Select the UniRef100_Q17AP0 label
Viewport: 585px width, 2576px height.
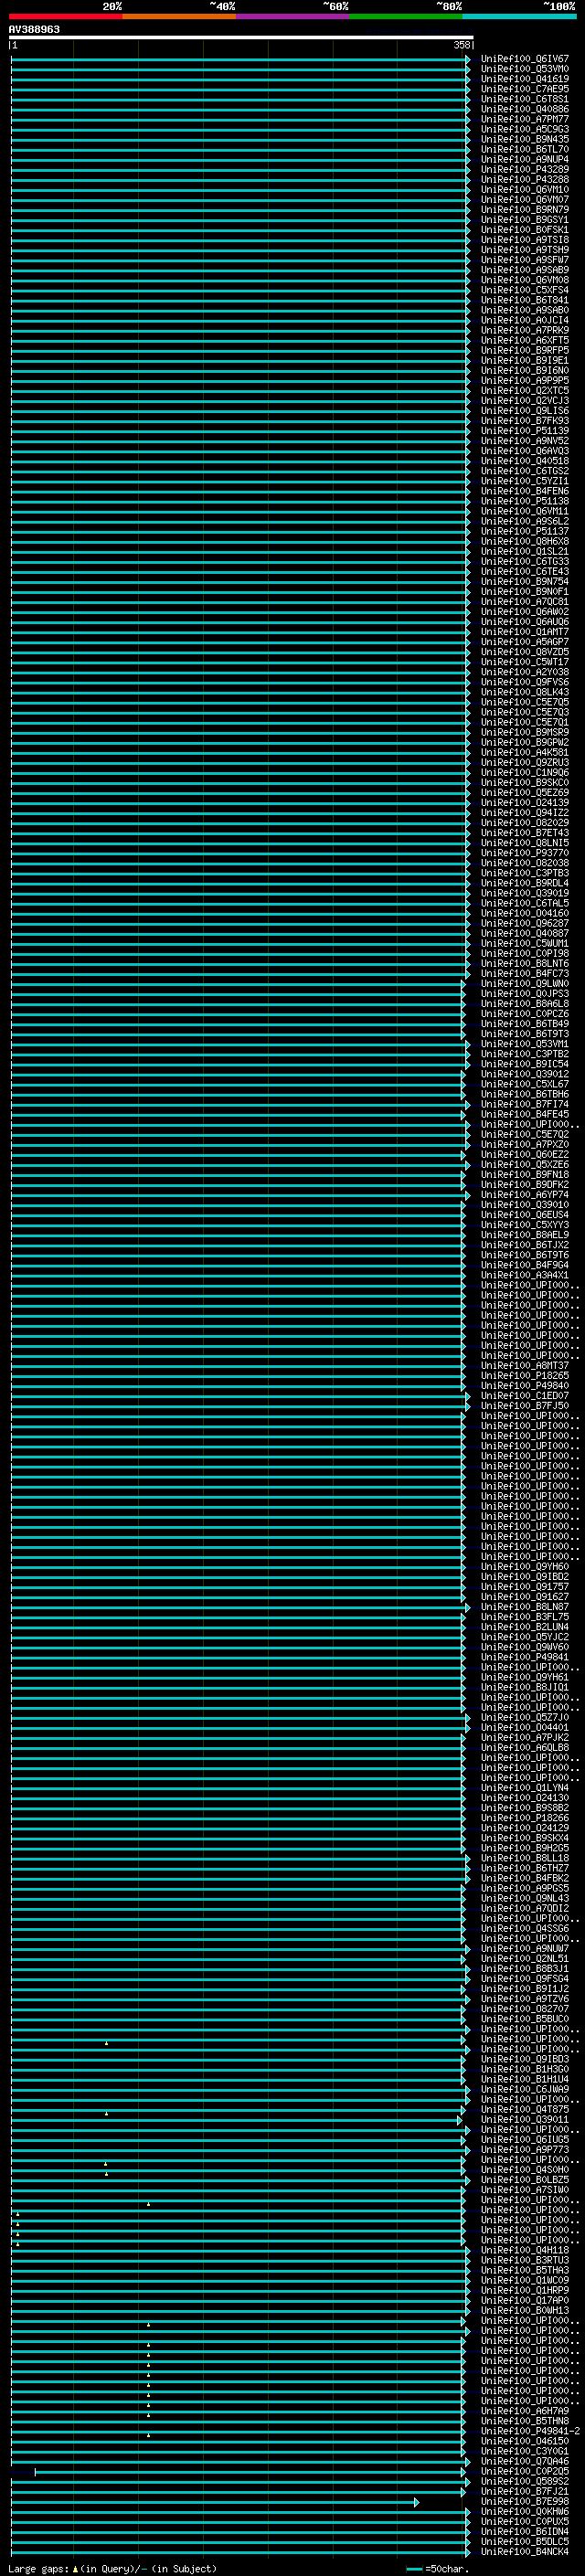click(x=524, y=2300)
